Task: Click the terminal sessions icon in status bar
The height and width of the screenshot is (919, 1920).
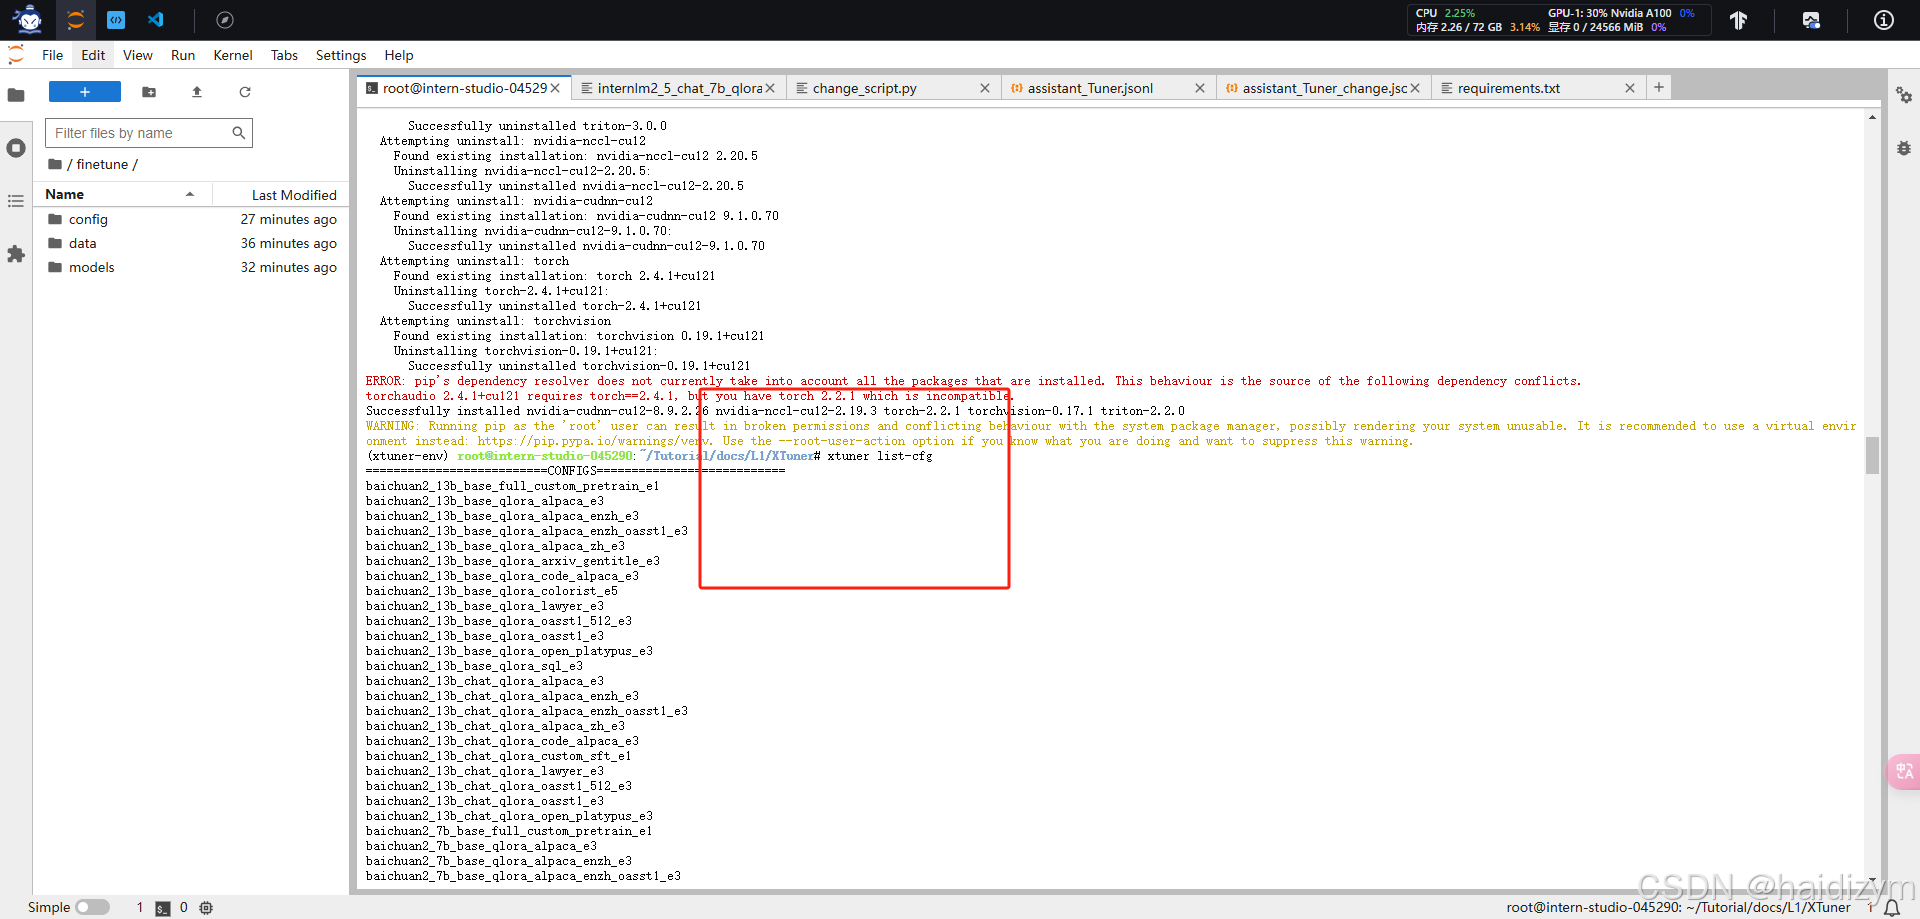Action: (162, 908)
